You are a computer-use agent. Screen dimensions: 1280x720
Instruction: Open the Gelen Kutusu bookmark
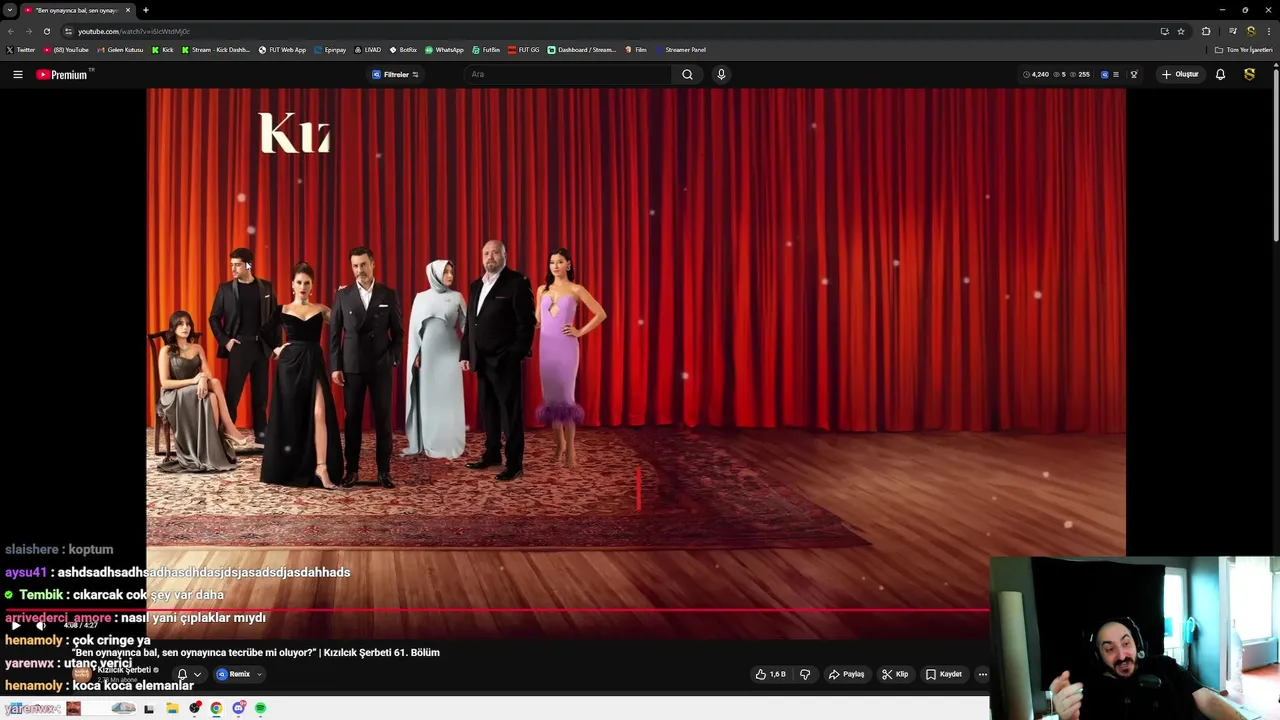(x=120, y=50)
